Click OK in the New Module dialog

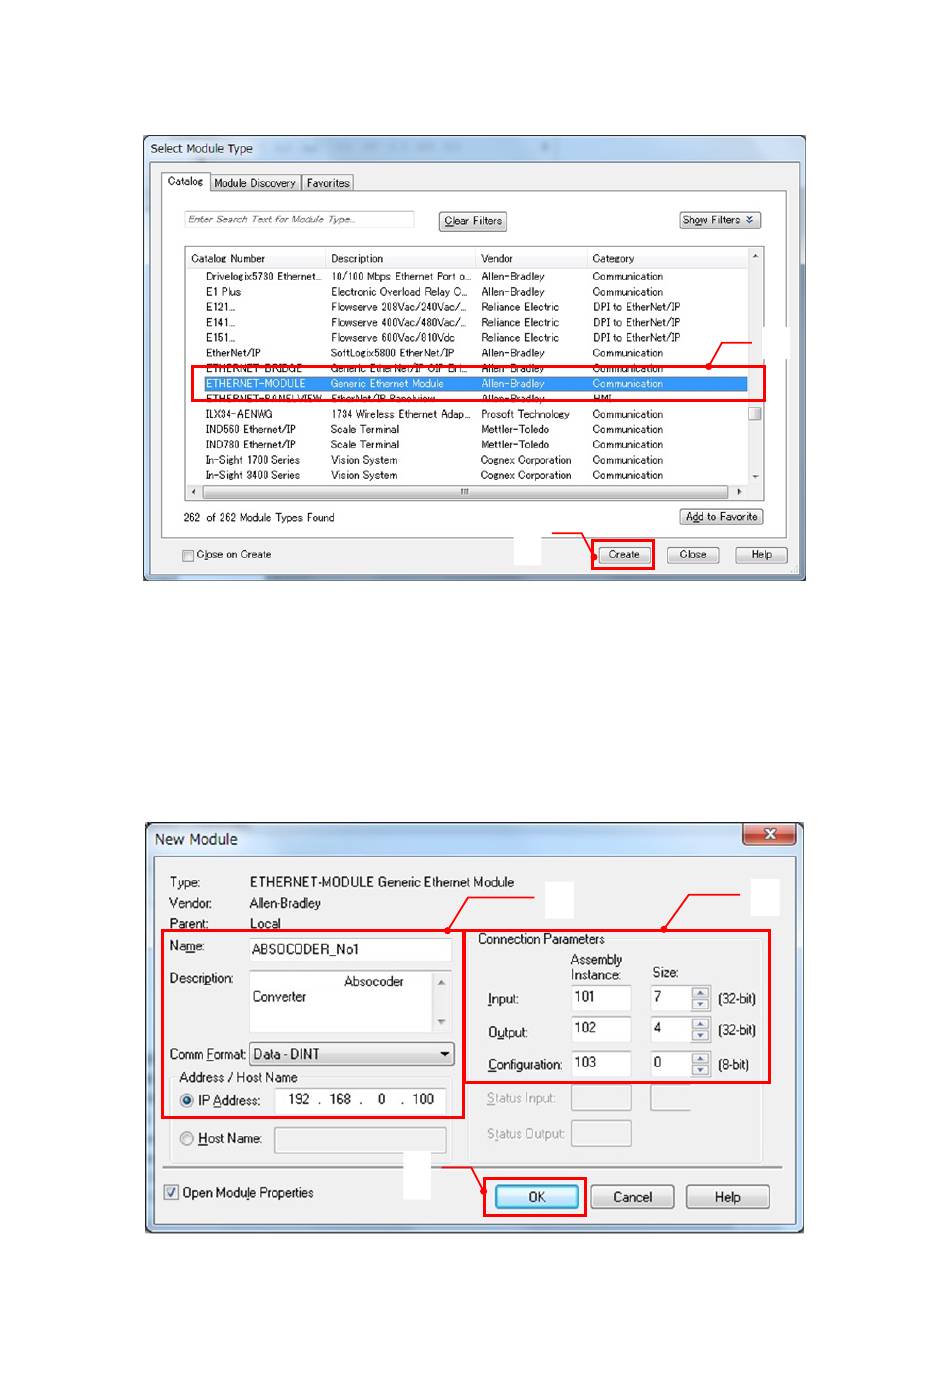point(537,1197)
